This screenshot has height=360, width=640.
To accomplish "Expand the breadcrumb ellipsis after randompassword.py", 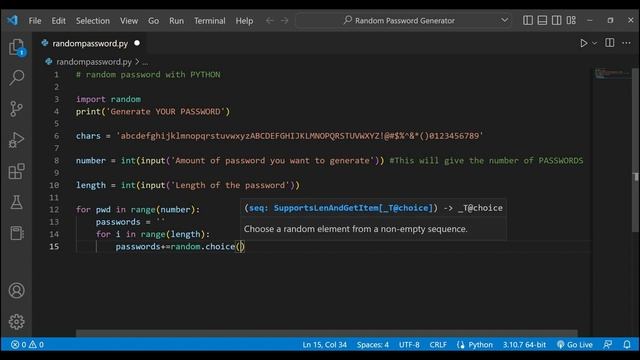I will pos(145,62).
